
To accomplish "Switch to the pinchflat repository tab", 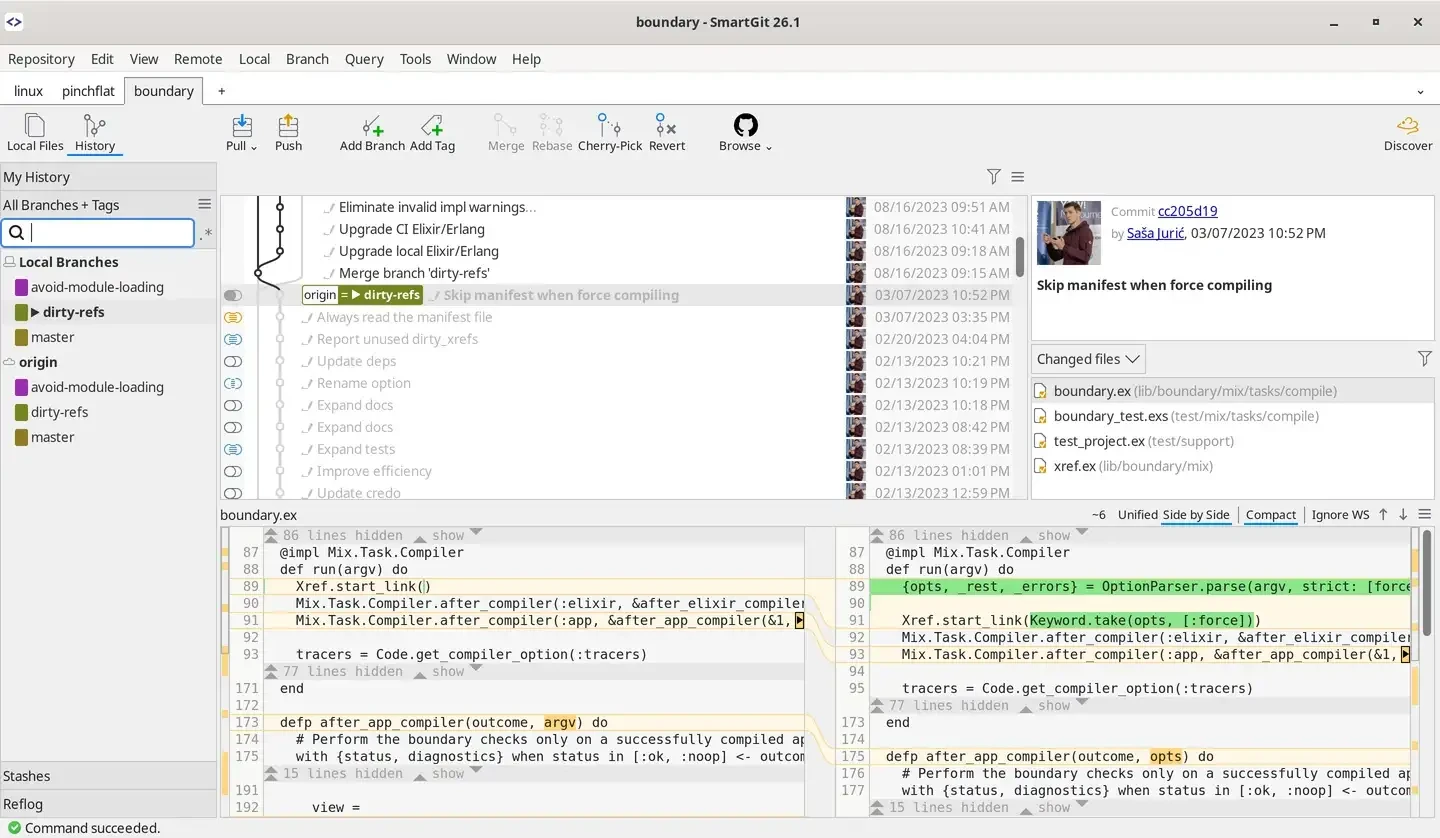I will coord(88,91).
